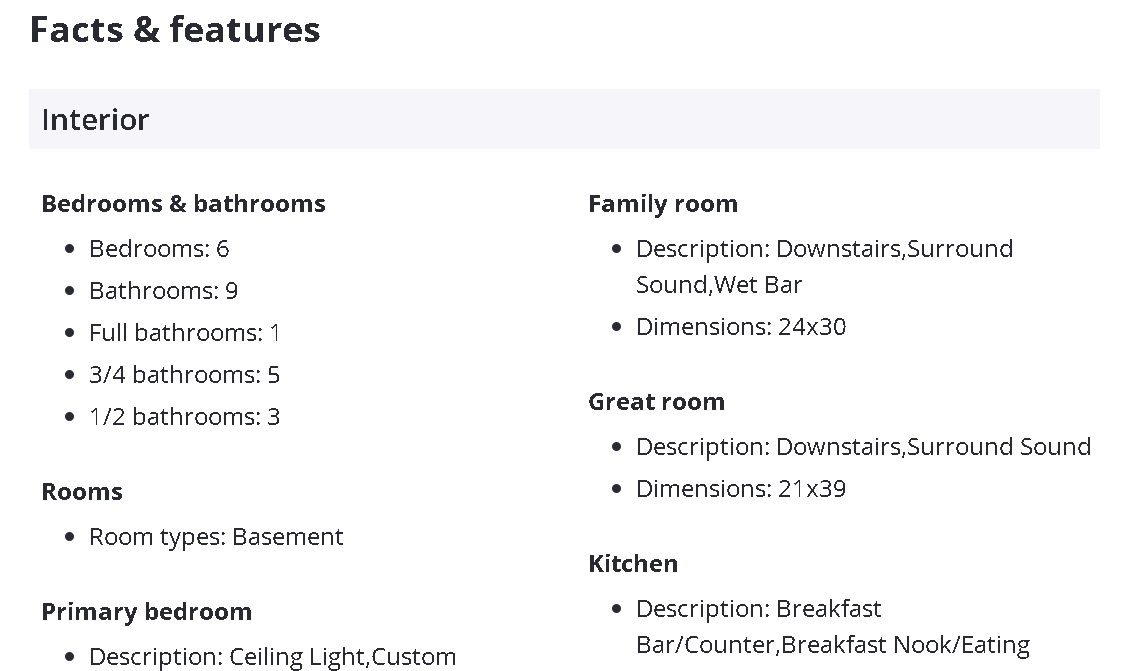Select Great room Surround Sound description
Viewport: 1135px width, 671px height.
[863, 447]
